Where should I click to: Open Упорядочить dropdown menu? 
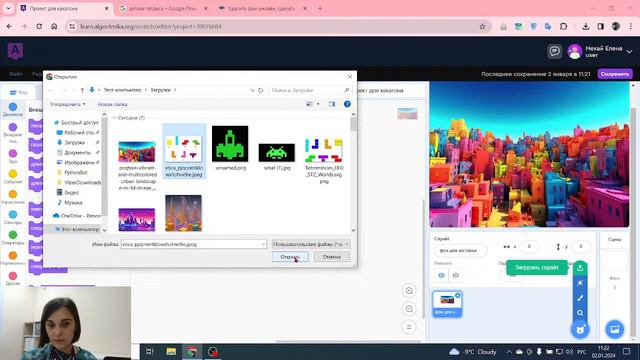point(68,104)
